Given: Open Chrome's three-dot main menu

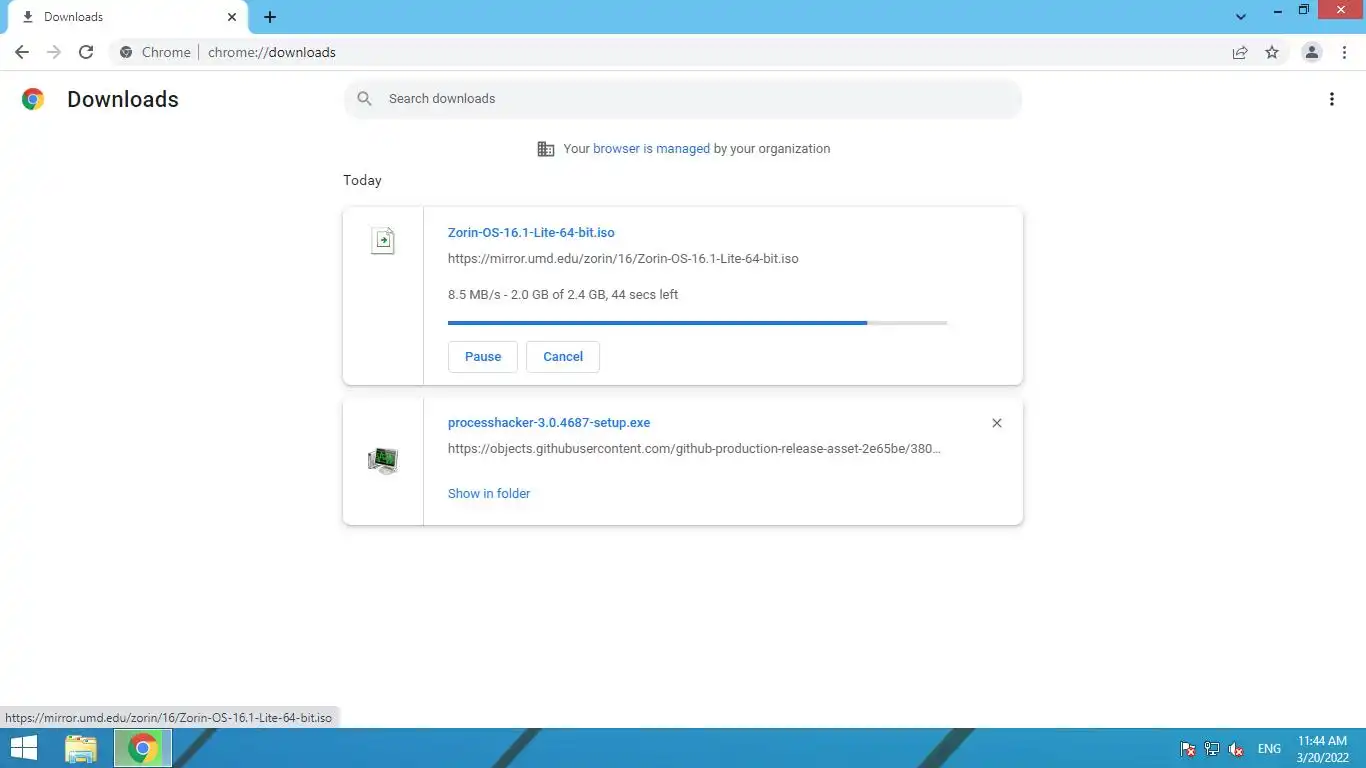Looking at the screenshot, I should pos(1344,52).
